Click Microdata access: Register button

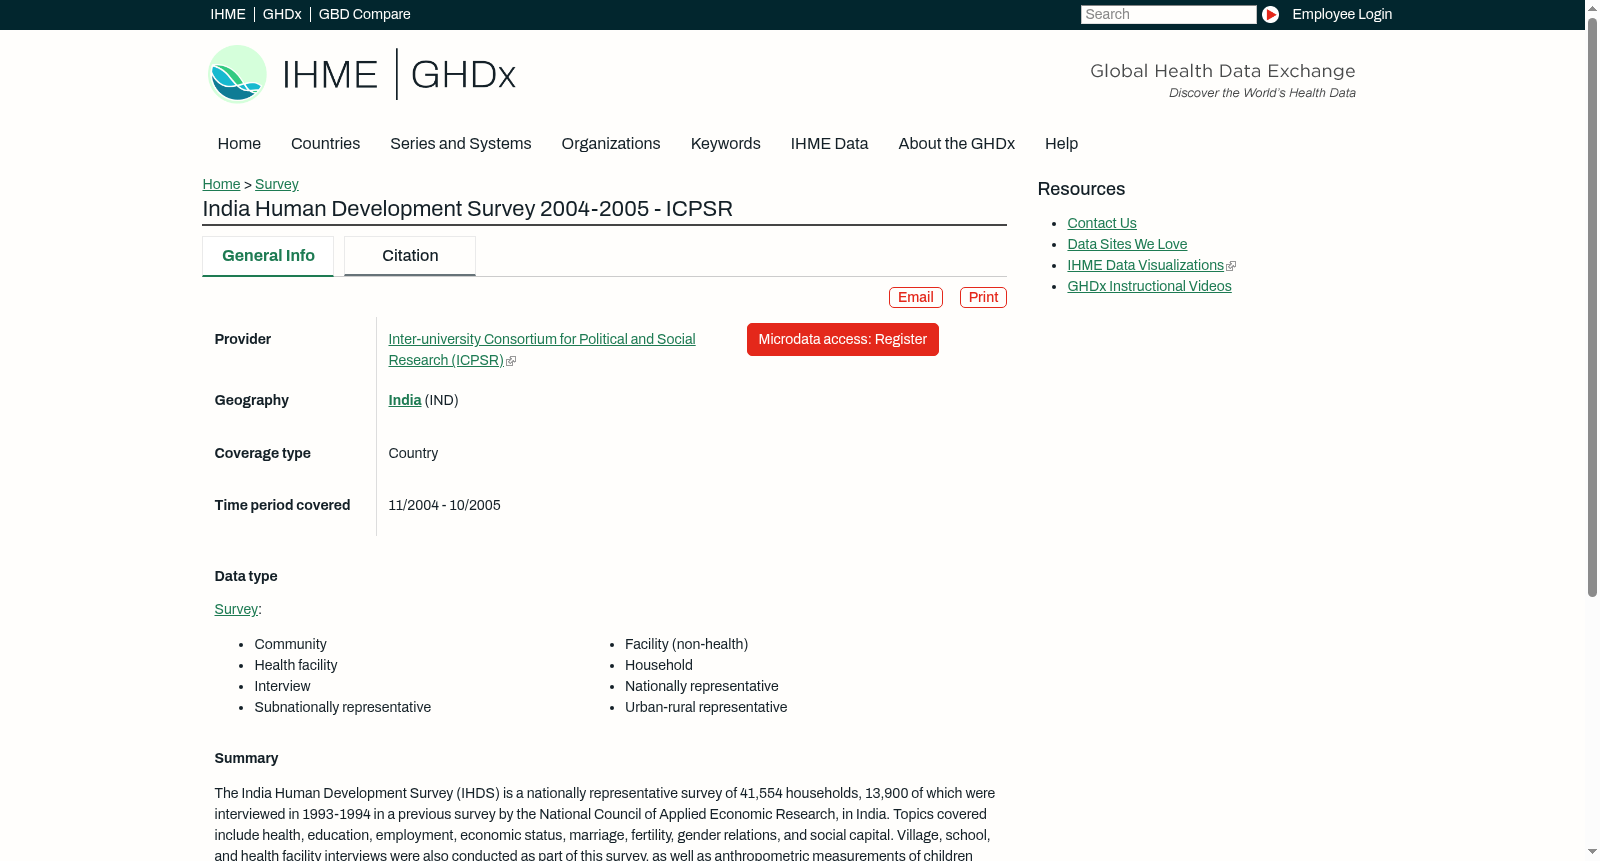point(843,340)
